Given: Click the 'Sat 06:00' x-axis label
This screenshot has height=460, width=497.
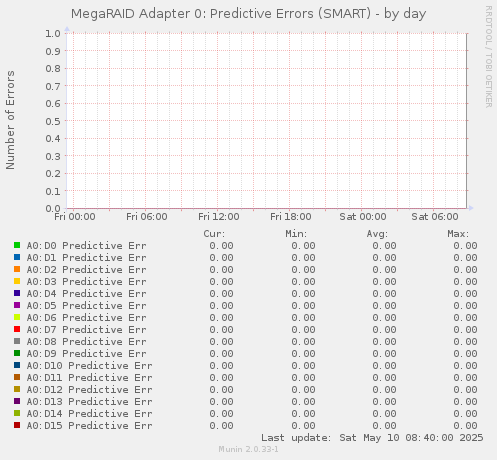Looking at the screenshot, I should click(435, 217).
